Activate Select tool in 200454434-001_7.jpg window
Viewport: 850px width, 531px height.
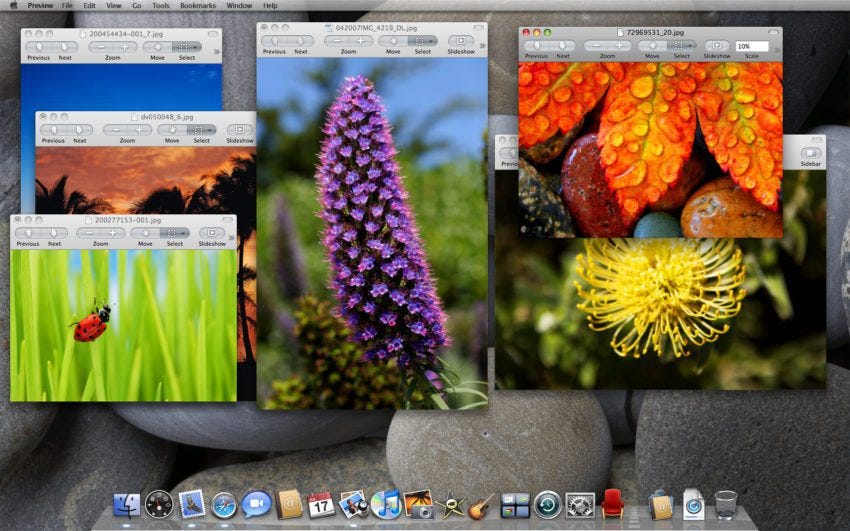tap(187, 47)
